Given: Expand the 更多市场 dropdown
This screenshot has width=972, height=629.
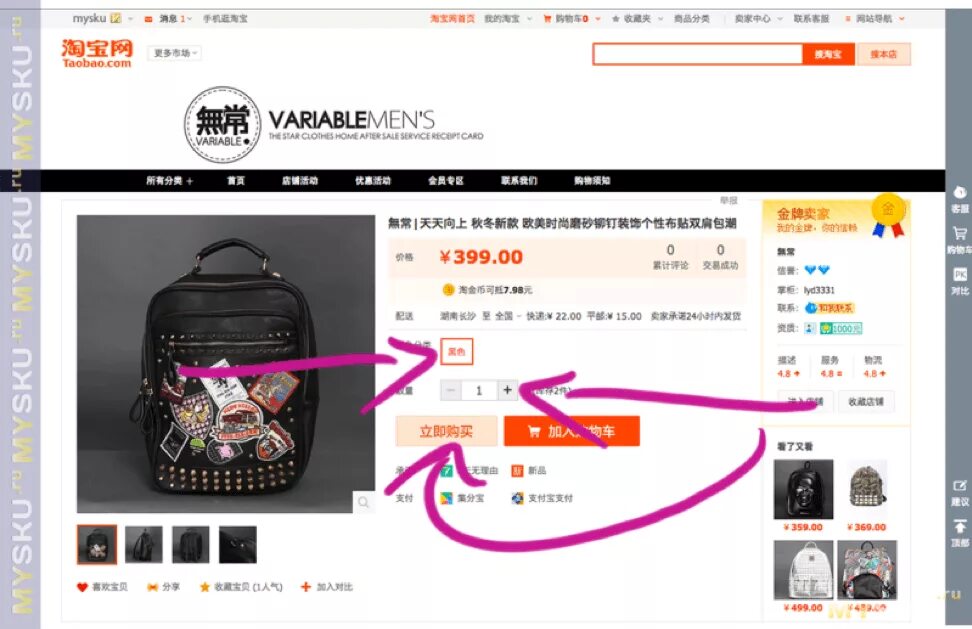Looking at the screenshot, I should click(x=175, y=53).
